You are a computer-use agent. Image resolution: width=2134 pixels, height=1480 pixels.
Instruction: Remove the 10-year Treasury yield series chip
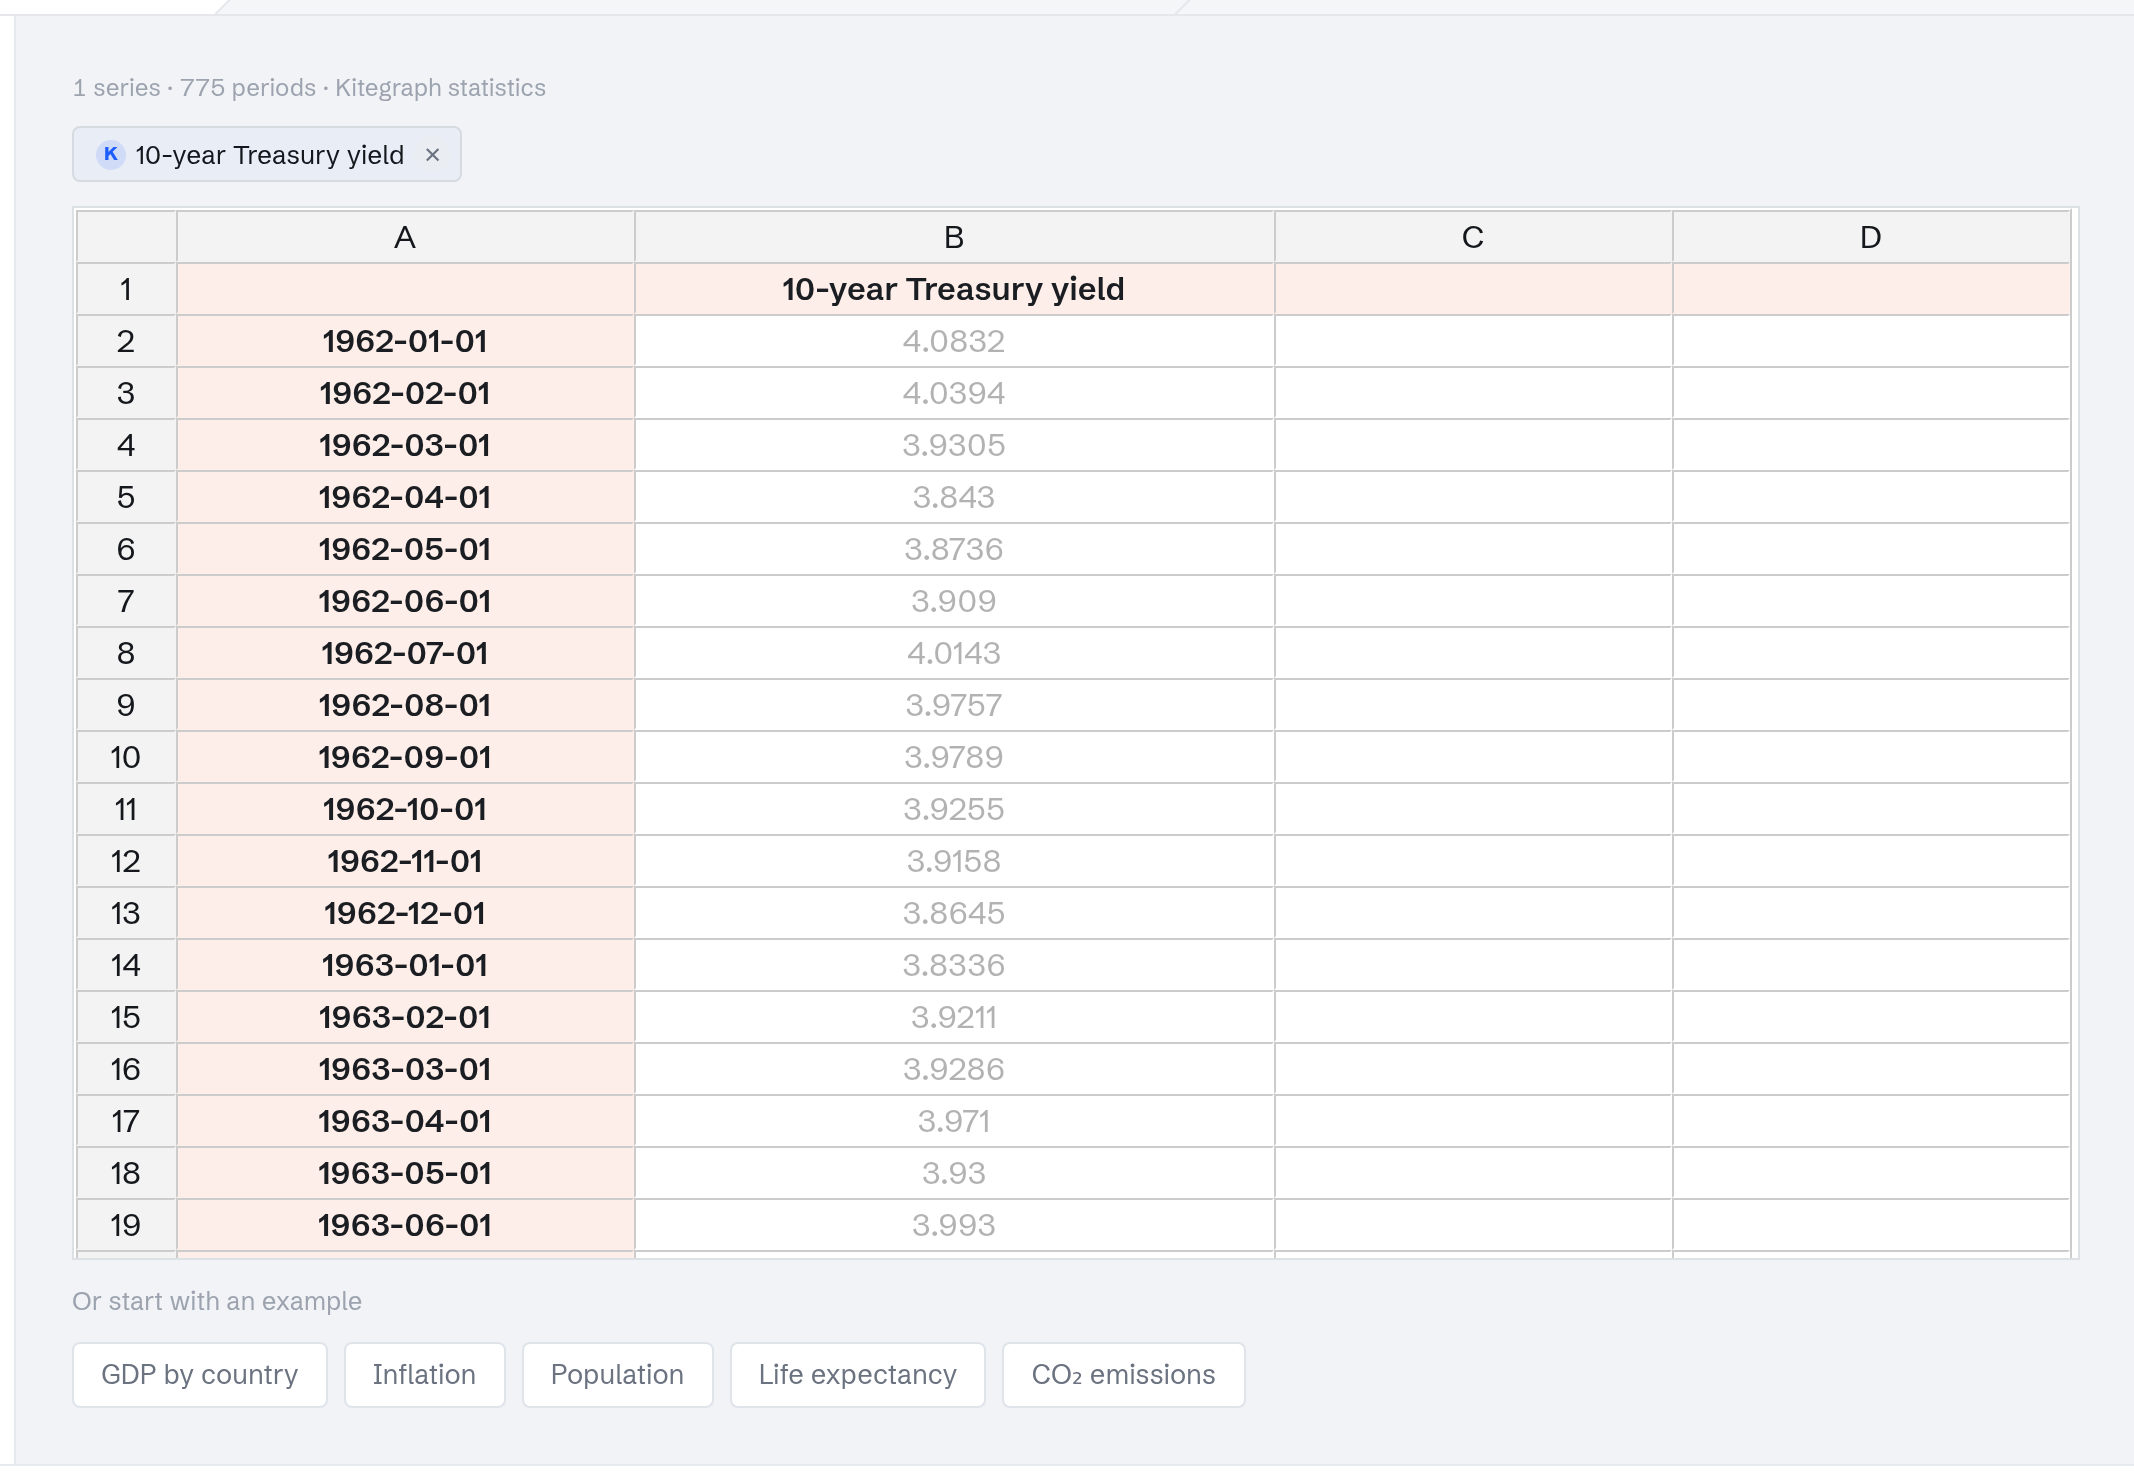pyautogui.click(x=432, y=155)
